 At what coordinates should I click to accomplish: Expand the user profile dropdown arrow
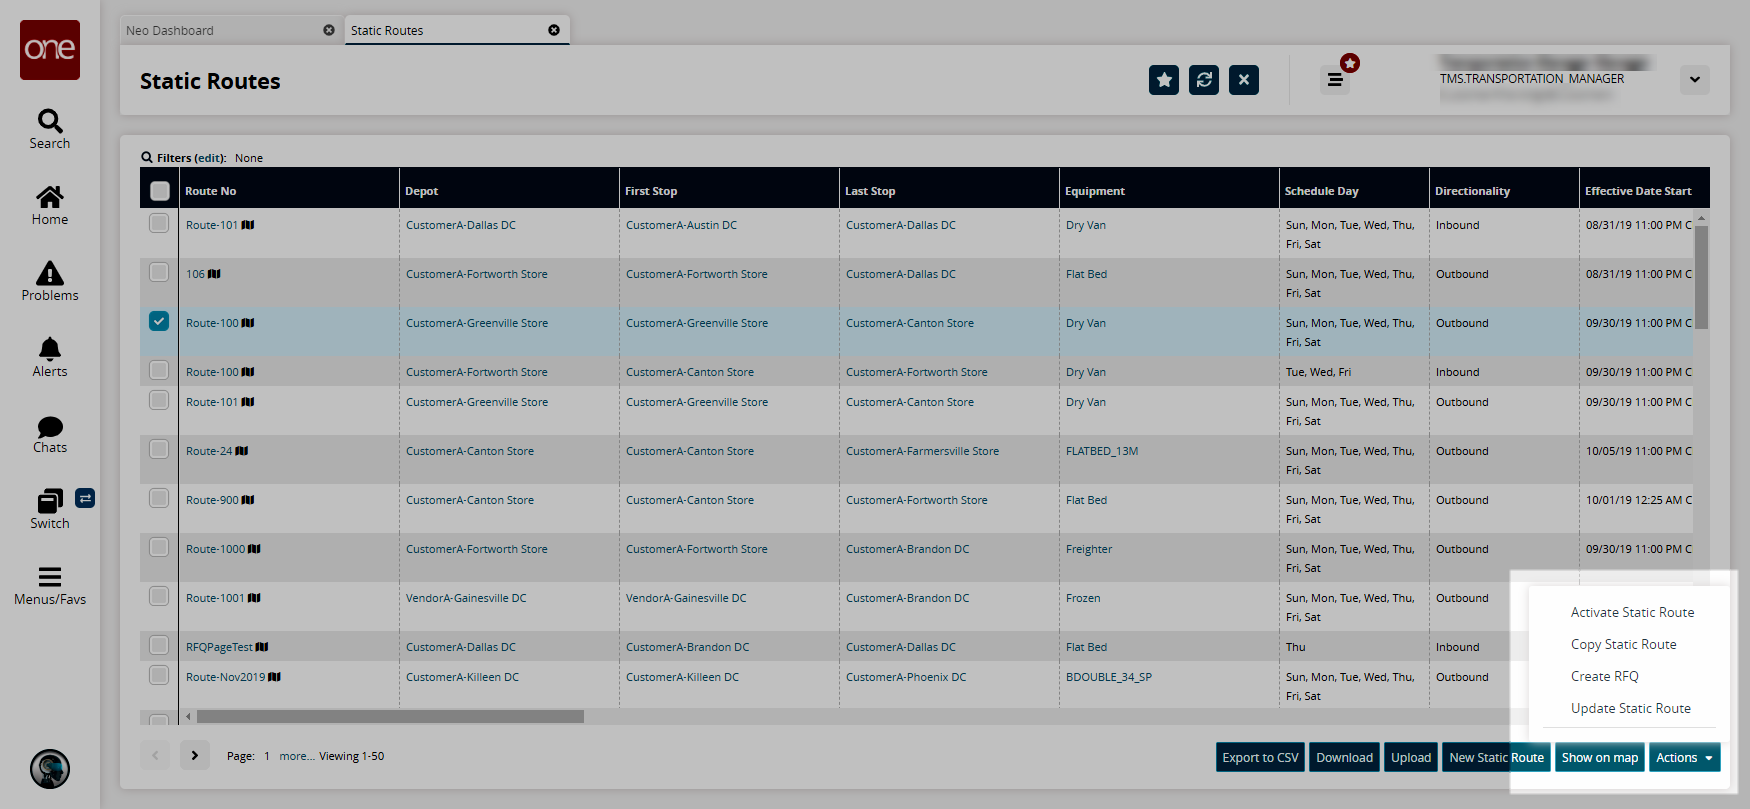1694,80
